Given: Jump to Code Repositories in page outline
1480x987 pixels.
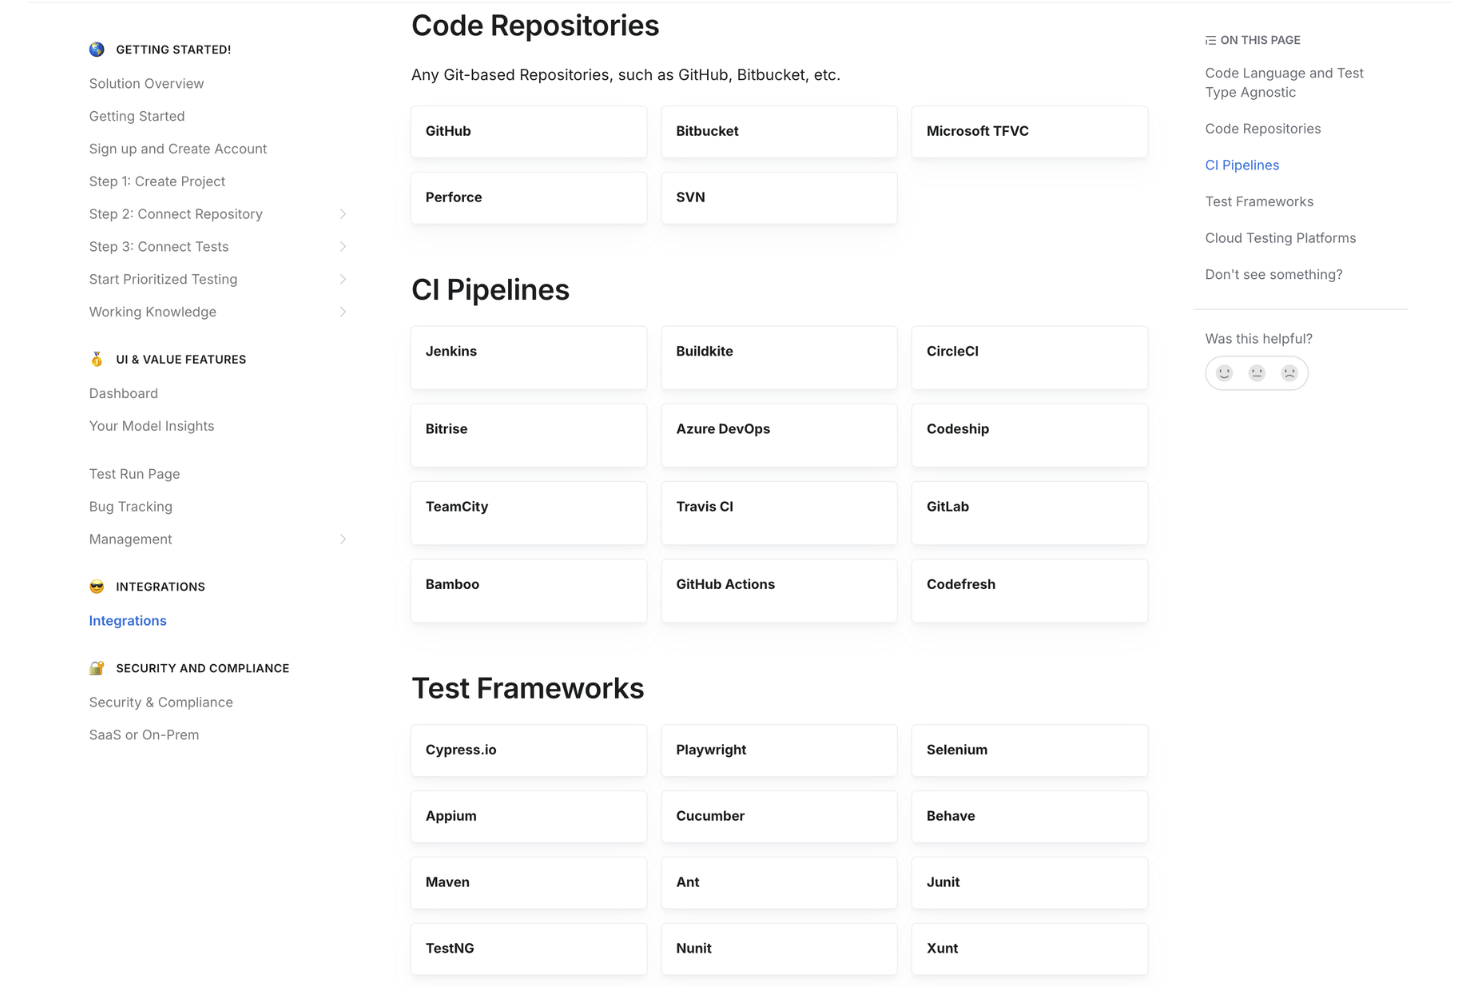Looking at the screenshot, I should pyautogui.click(x=1263, y=129).
